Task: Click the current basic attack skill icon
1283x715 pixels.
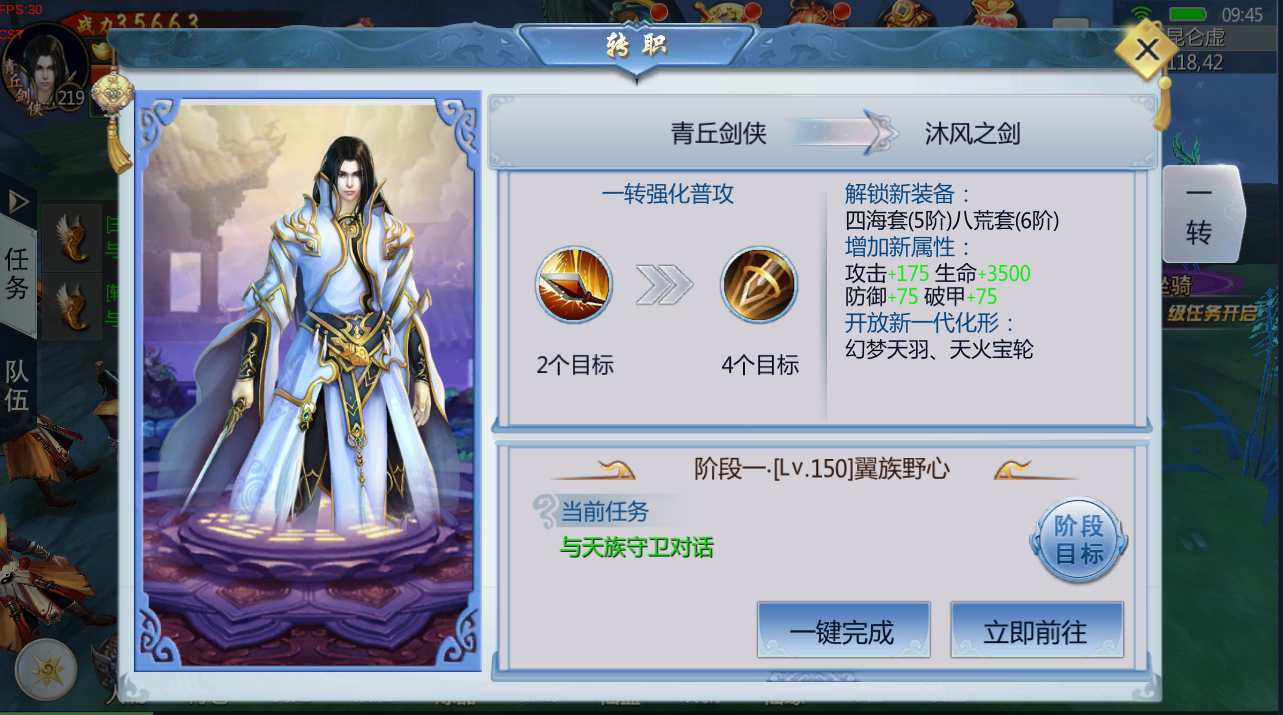Action: (x=574, y=285)
